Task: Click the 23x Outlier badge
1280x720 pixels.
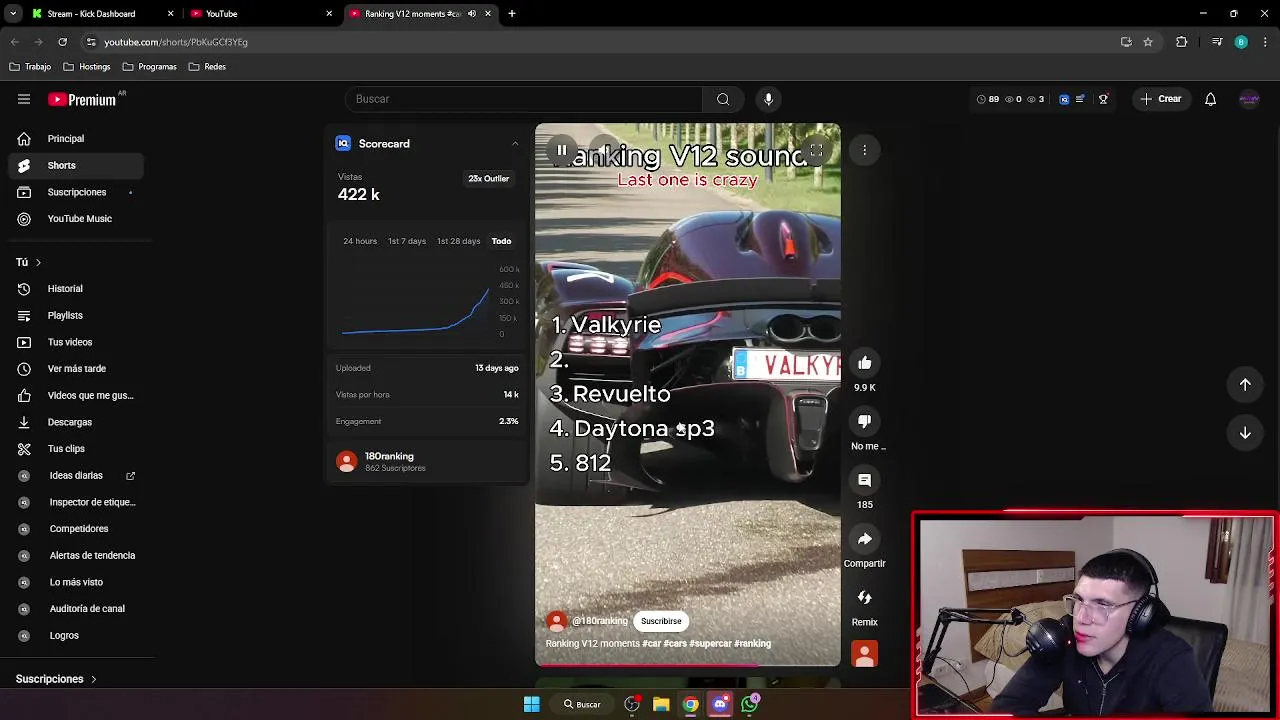Action: coord(489,179)
